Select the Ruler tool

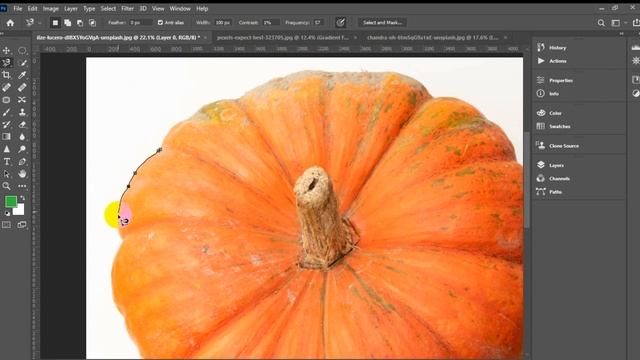(22, 87)
